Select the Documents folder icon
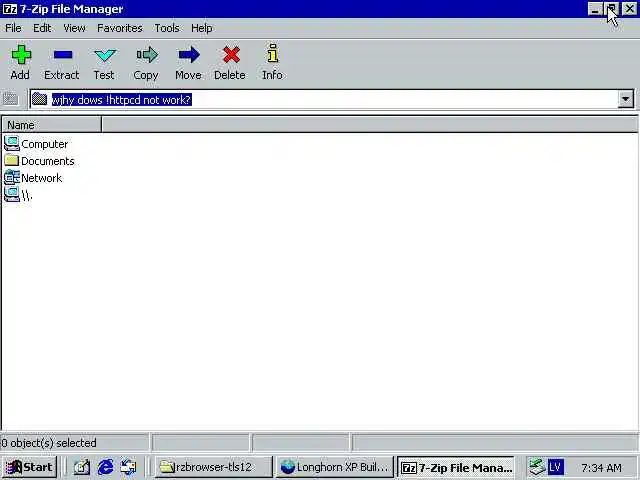 [x=11, y=160]
